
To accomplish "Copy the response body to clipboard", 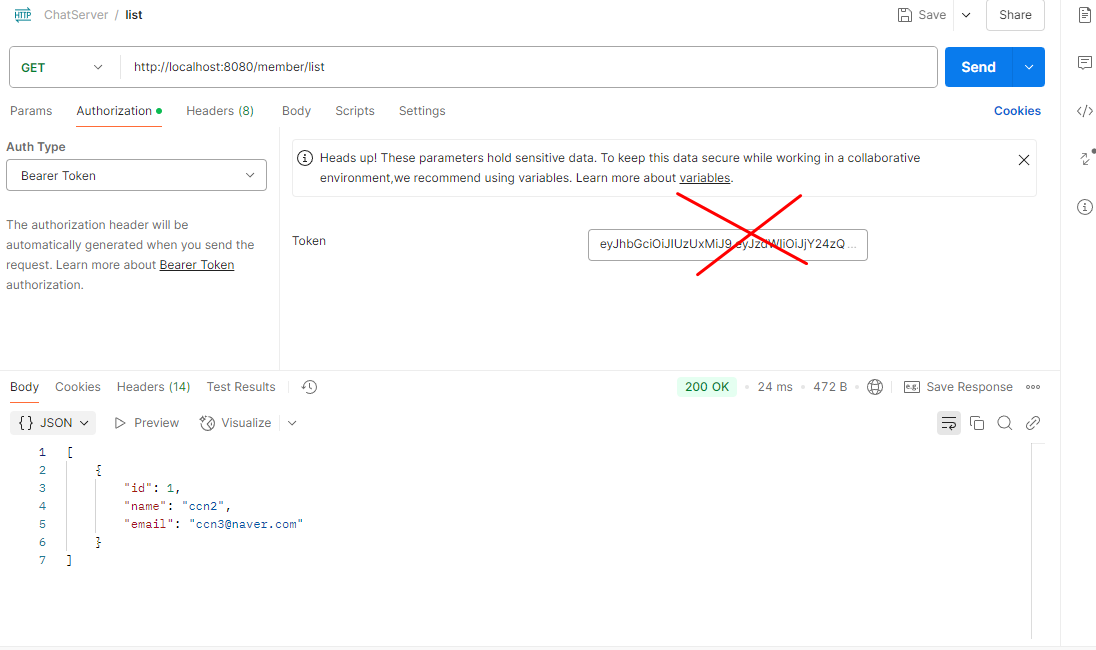I will 977,423.
